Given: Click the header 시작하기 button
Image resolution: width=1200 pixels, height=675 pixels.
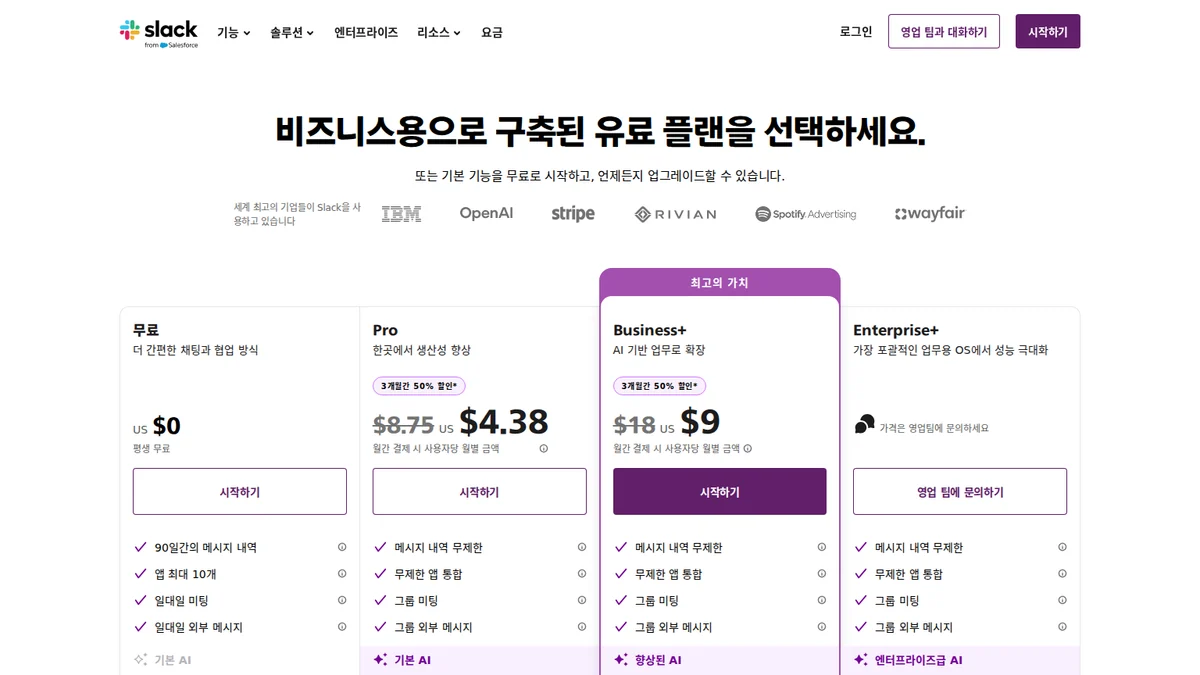Looking at the screenshot, I should coord(1048,32).
